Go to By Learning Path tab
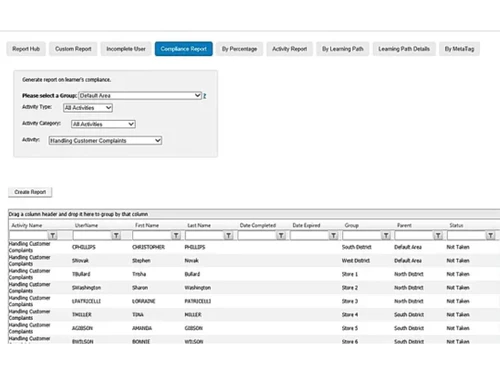Image resolution: width=500 pixels, height=375 pixels. (343, 49)
